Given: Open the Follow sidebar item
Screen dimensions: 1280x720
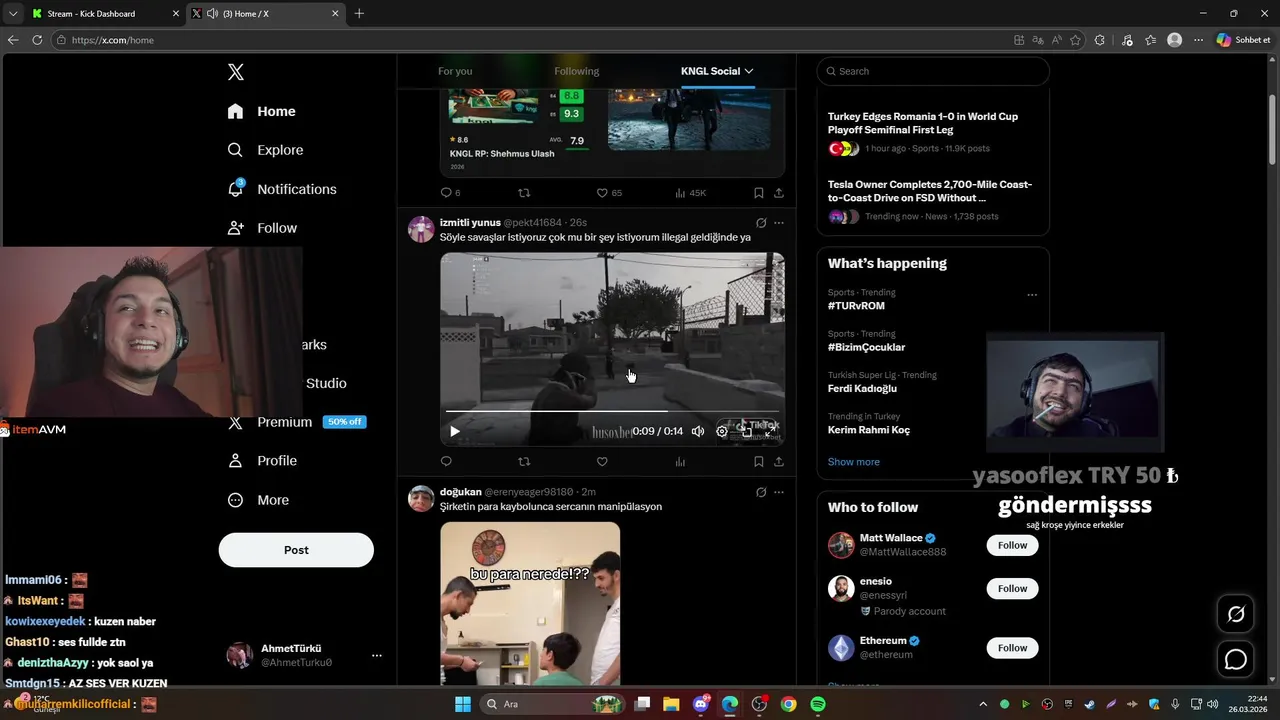Looking at the screenshot, I should [x=262, y=228].
